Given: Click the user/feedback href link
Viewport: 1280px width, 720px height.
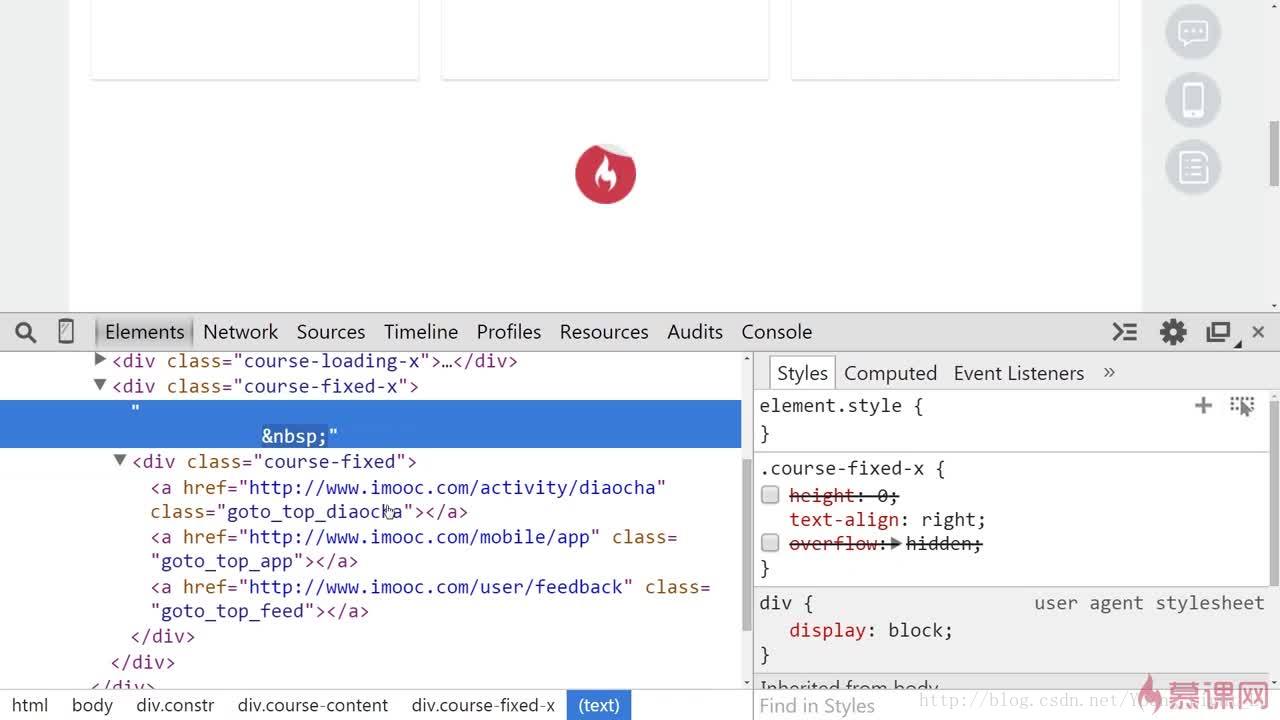Looking at the screenshot, I should pyautogui.click(x=436, y=587).
